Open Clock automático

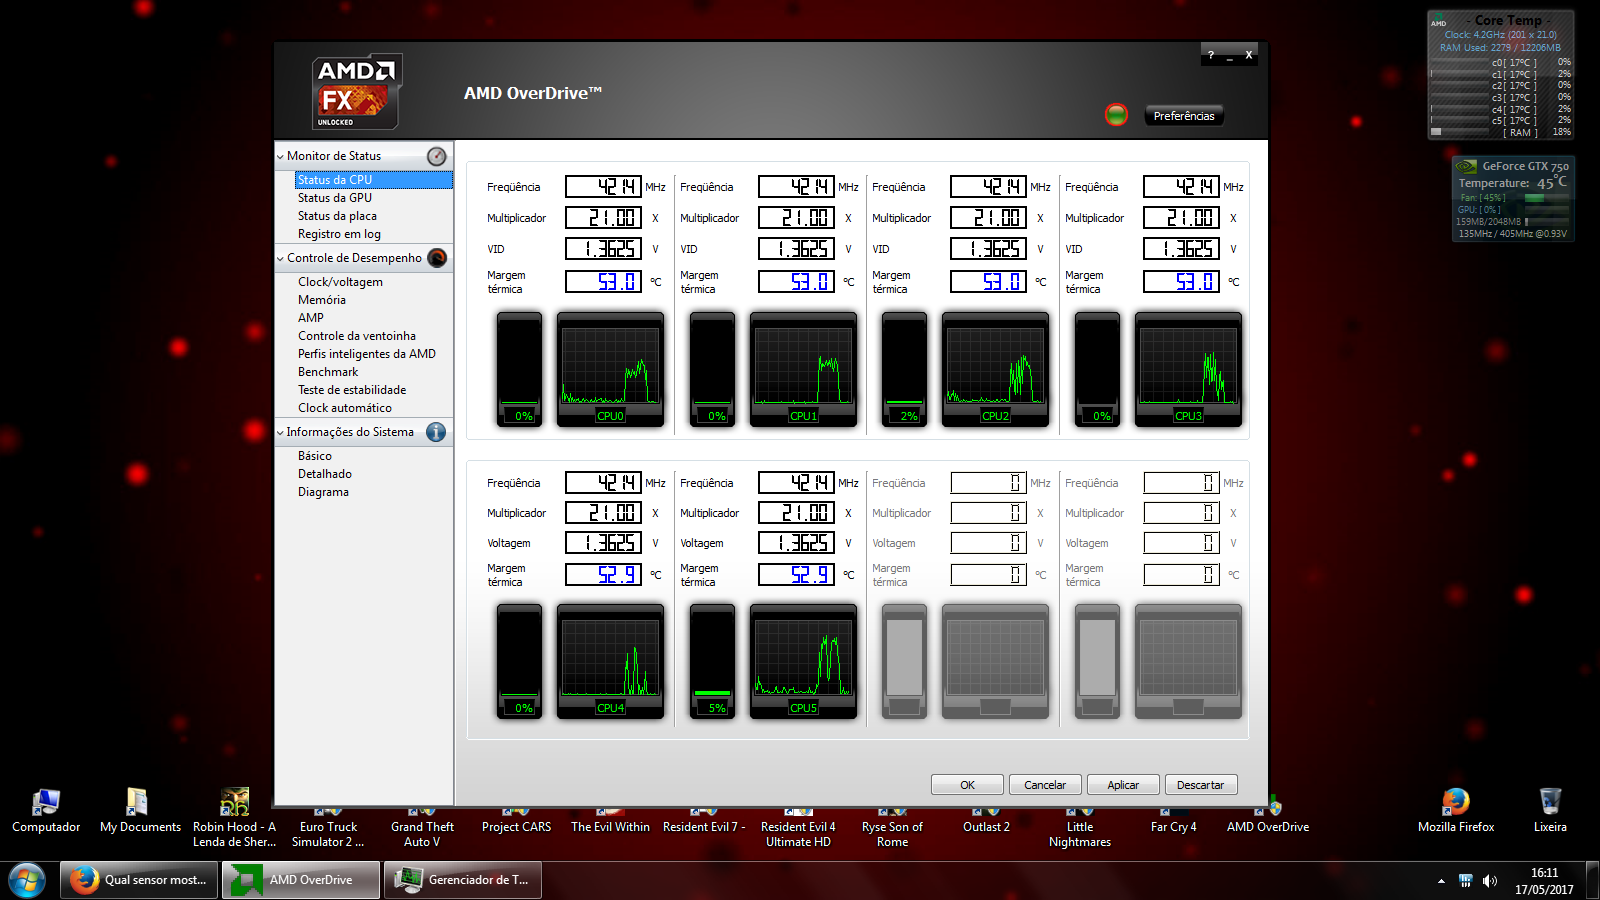(345, 408)
